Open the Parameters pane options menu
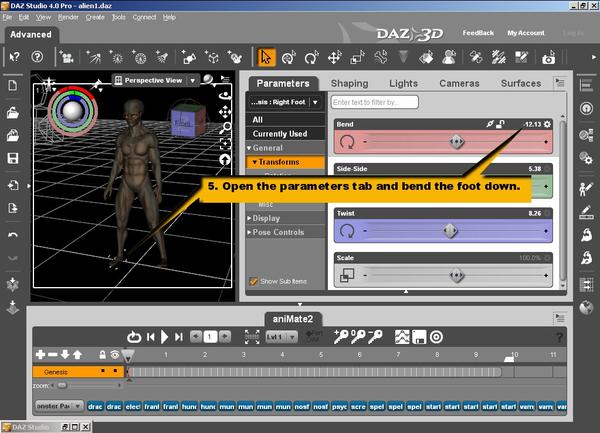600x433 pixels. [560, 82]
